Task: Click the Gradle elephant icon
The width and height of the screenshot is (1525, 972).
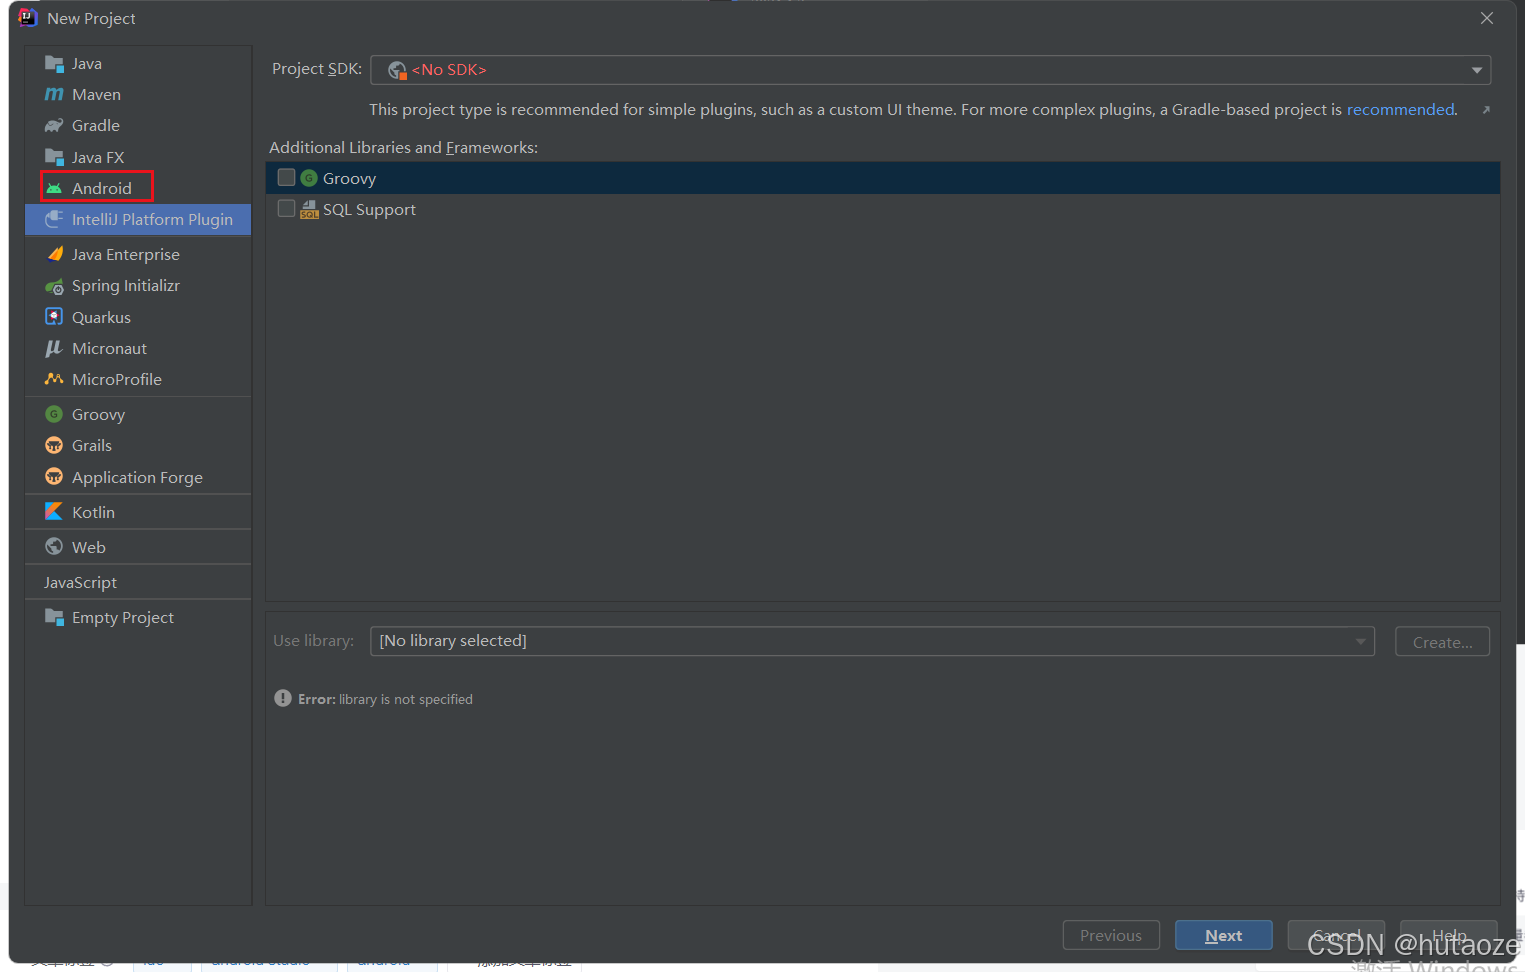Action: pos(54,125)
